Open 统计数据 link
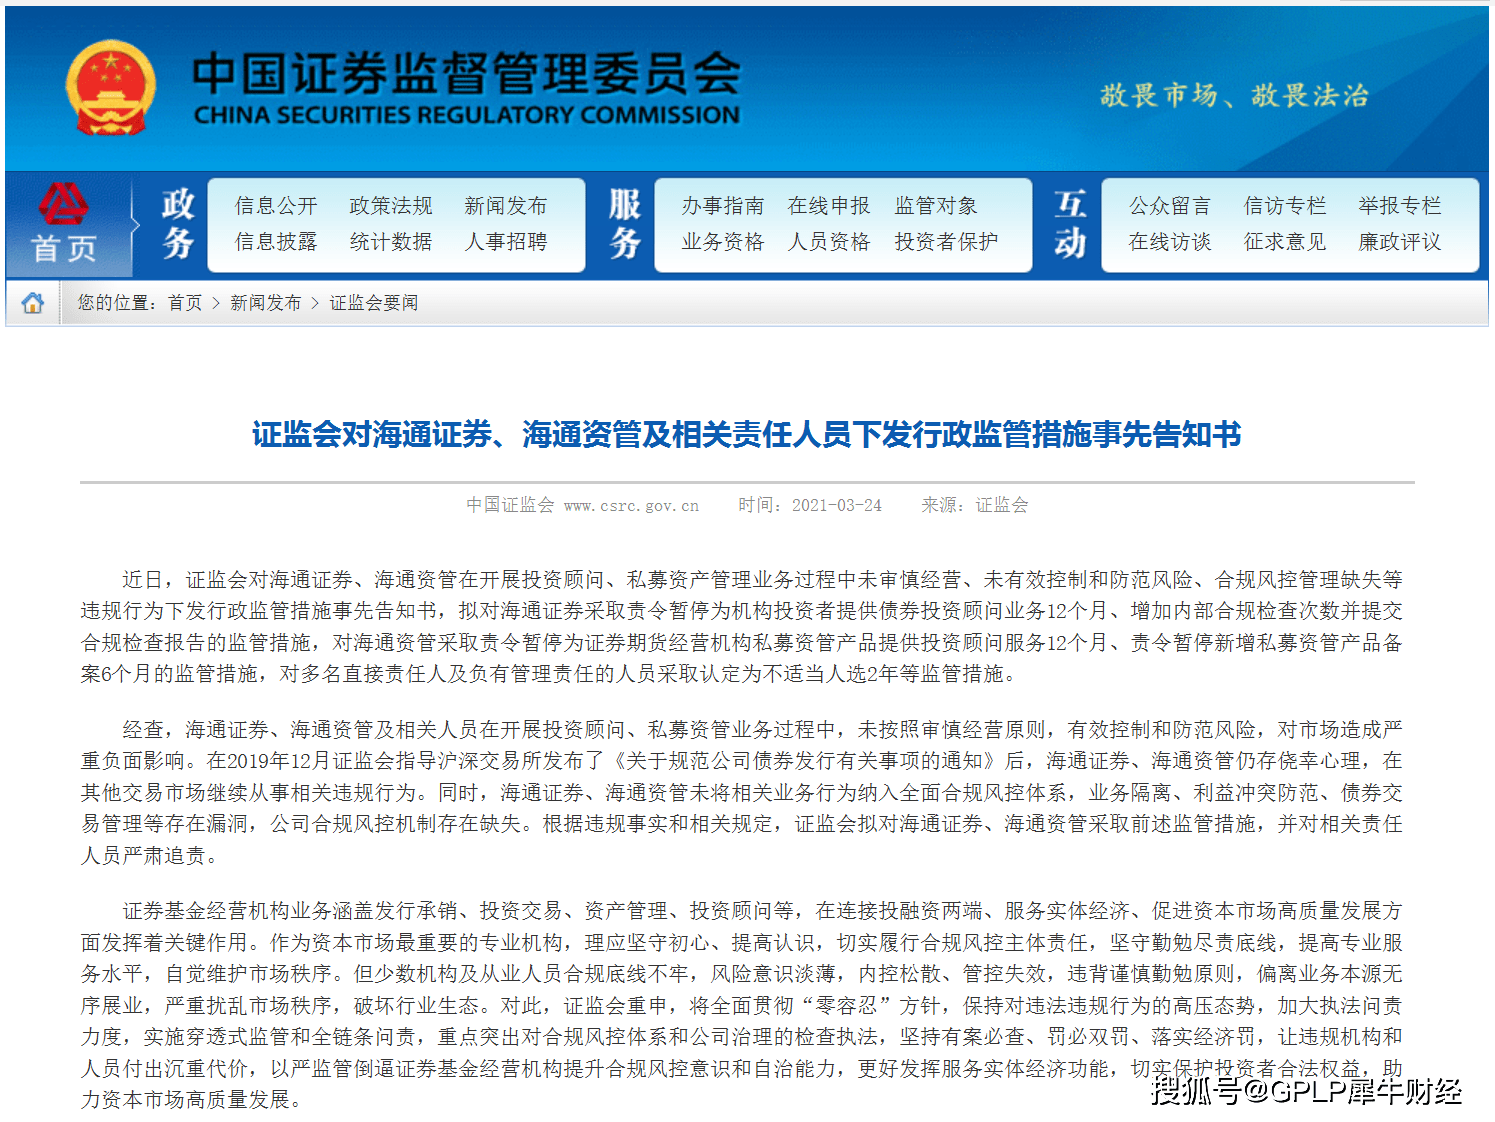1495x1122 pixels. 391,242
